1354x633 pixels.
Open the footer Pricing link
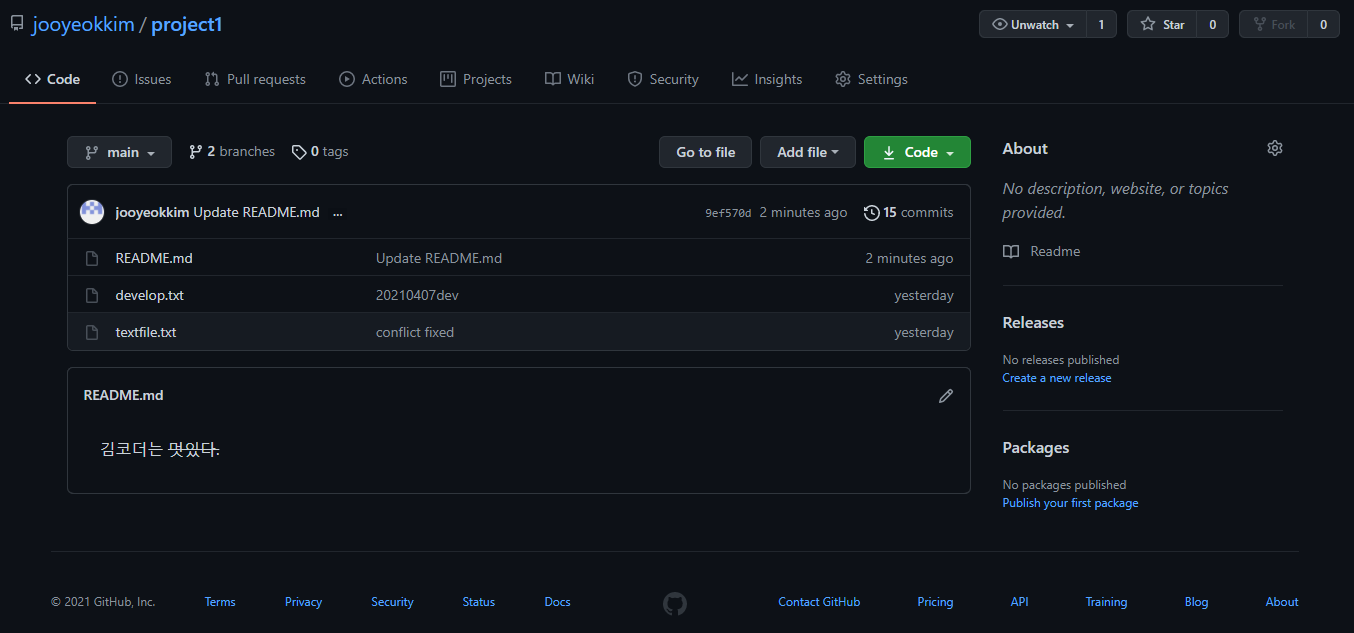[x=935, y=602]
